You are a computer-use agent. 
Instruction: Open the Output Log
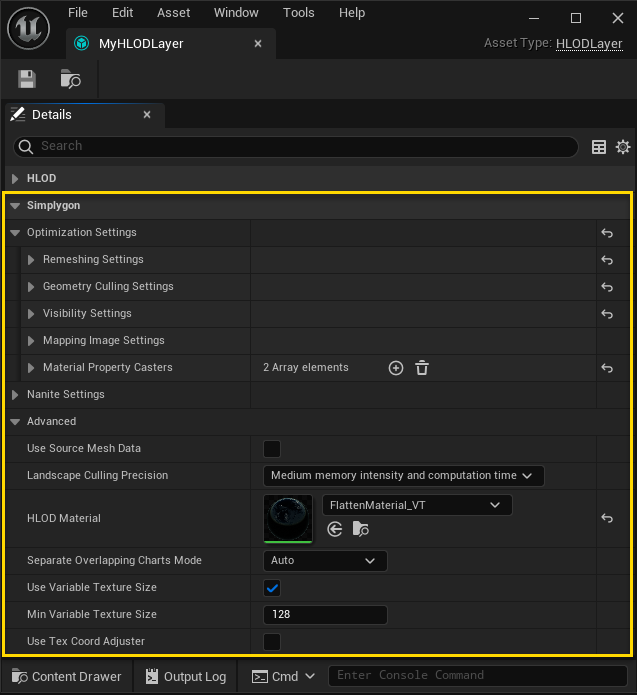point(186,676)
